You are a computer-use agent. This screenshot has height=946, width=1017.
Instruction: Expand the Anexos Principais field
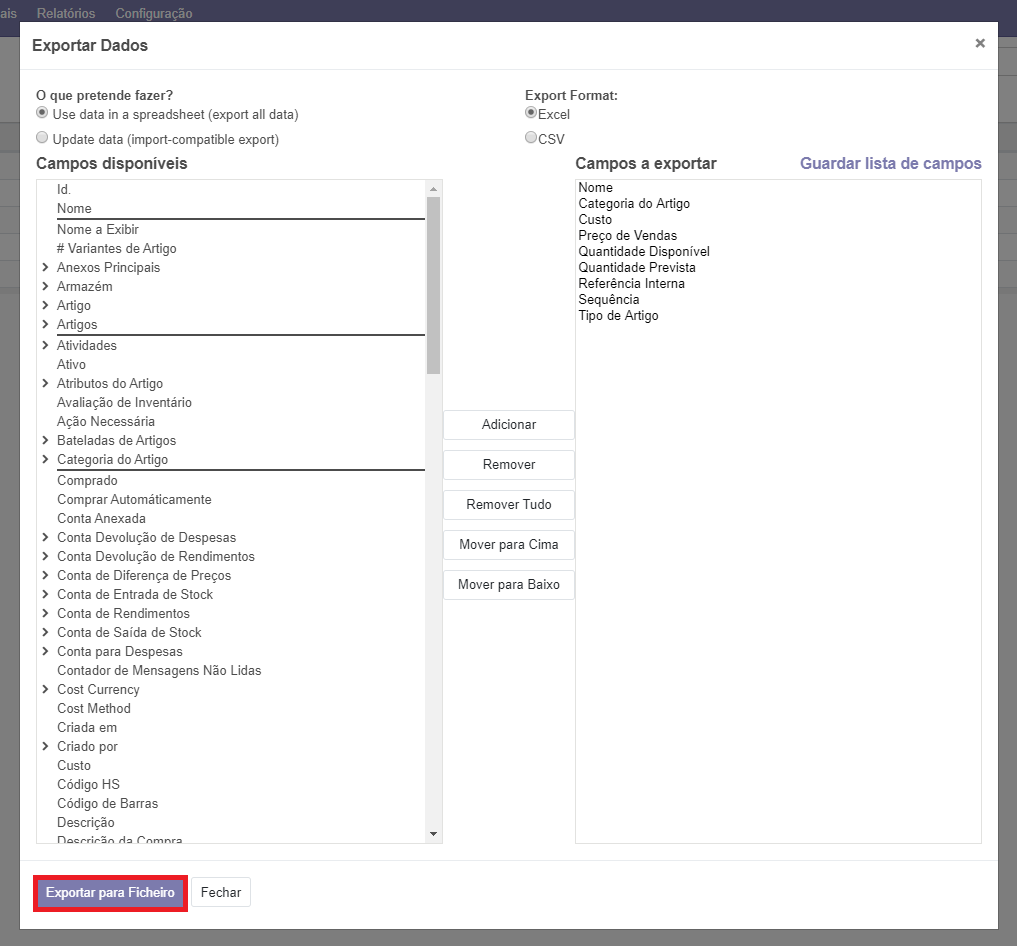[46, 268]
